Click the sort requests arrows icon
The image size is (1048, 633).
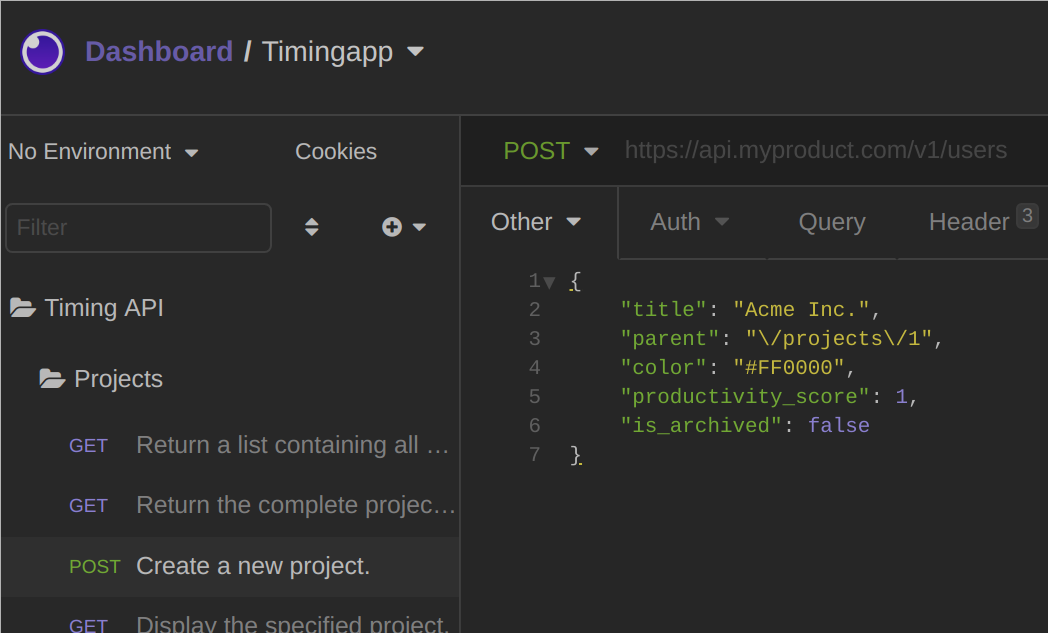coord(312,228)
